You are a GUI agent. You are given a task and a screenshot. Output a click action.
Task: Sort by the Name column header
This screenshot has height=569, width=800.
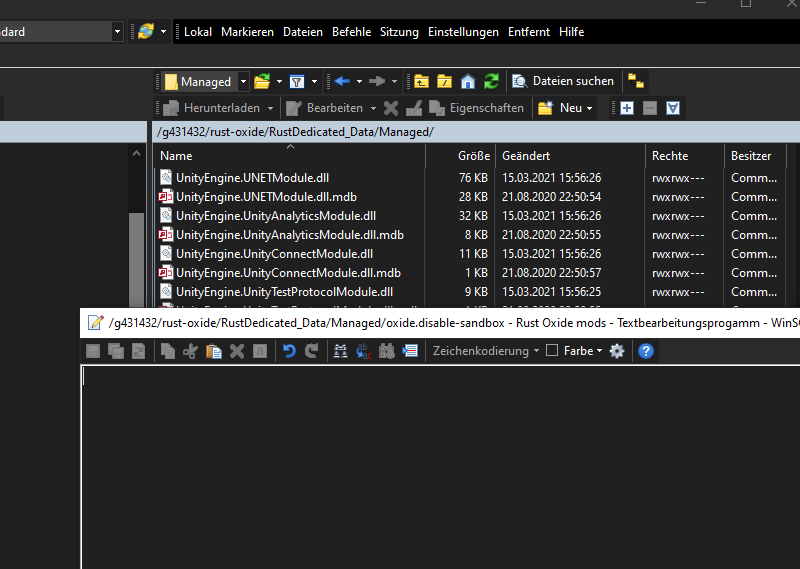(289, 156)
